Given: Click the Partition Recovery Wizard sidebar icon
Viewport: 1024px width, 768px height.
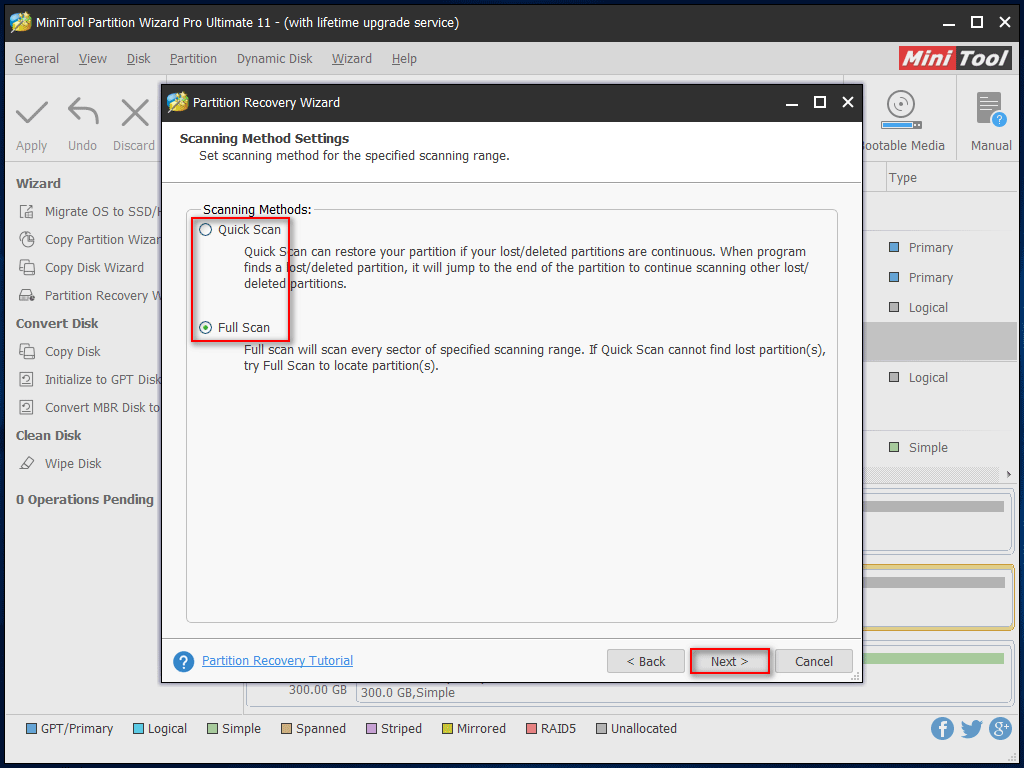Looking at the screenshot, I should pos(27,296).
